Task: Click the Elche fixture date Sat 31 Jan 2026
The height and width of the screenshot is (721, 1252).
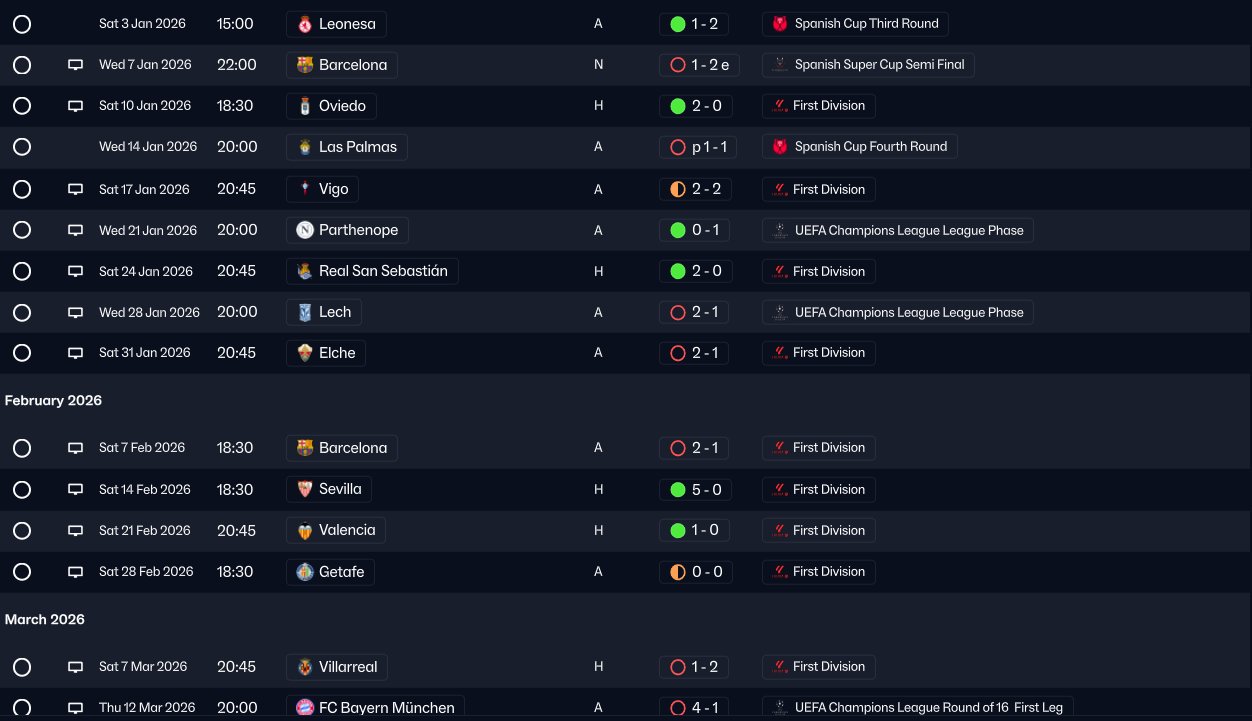Action: [x=145, y=353]
